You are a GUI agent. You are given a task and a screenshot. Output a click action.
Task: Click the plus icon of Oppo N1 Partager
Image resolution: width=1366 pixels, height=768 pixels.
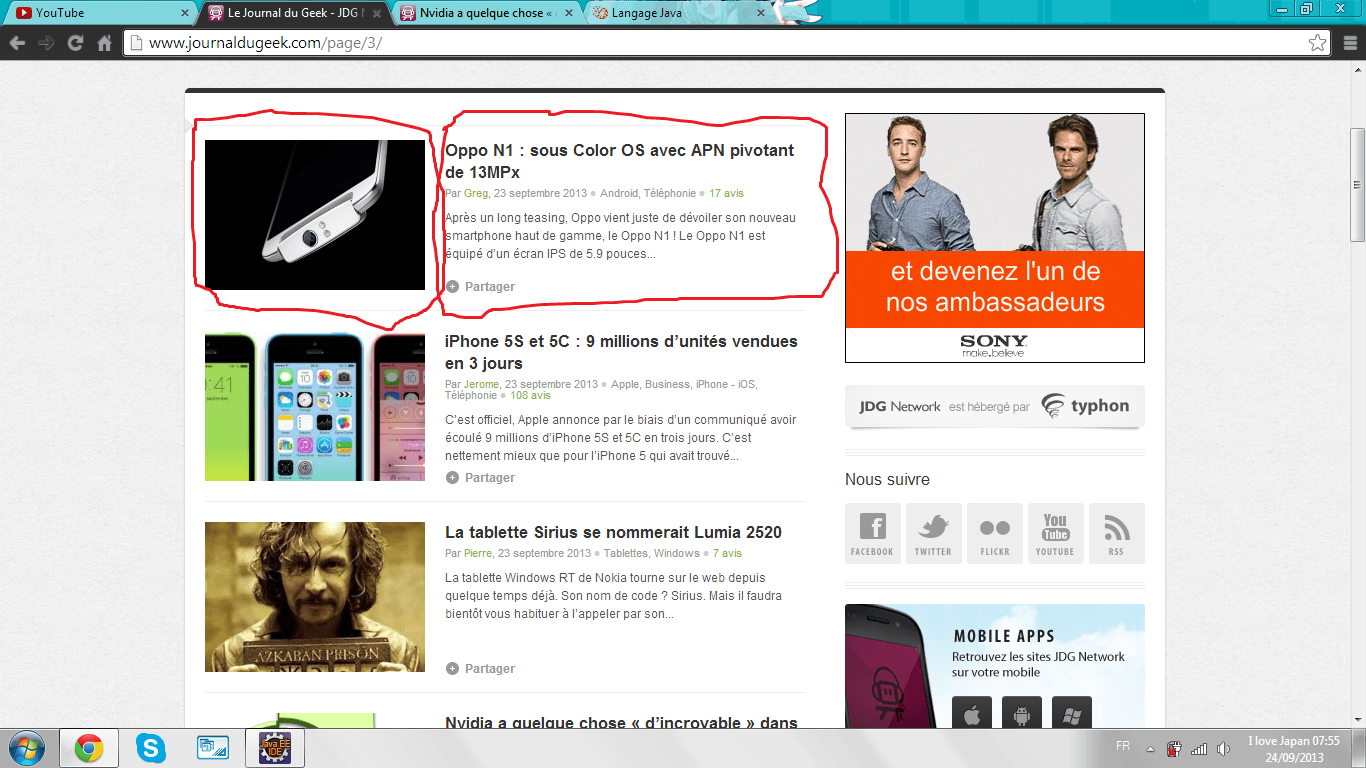point(452,287)
